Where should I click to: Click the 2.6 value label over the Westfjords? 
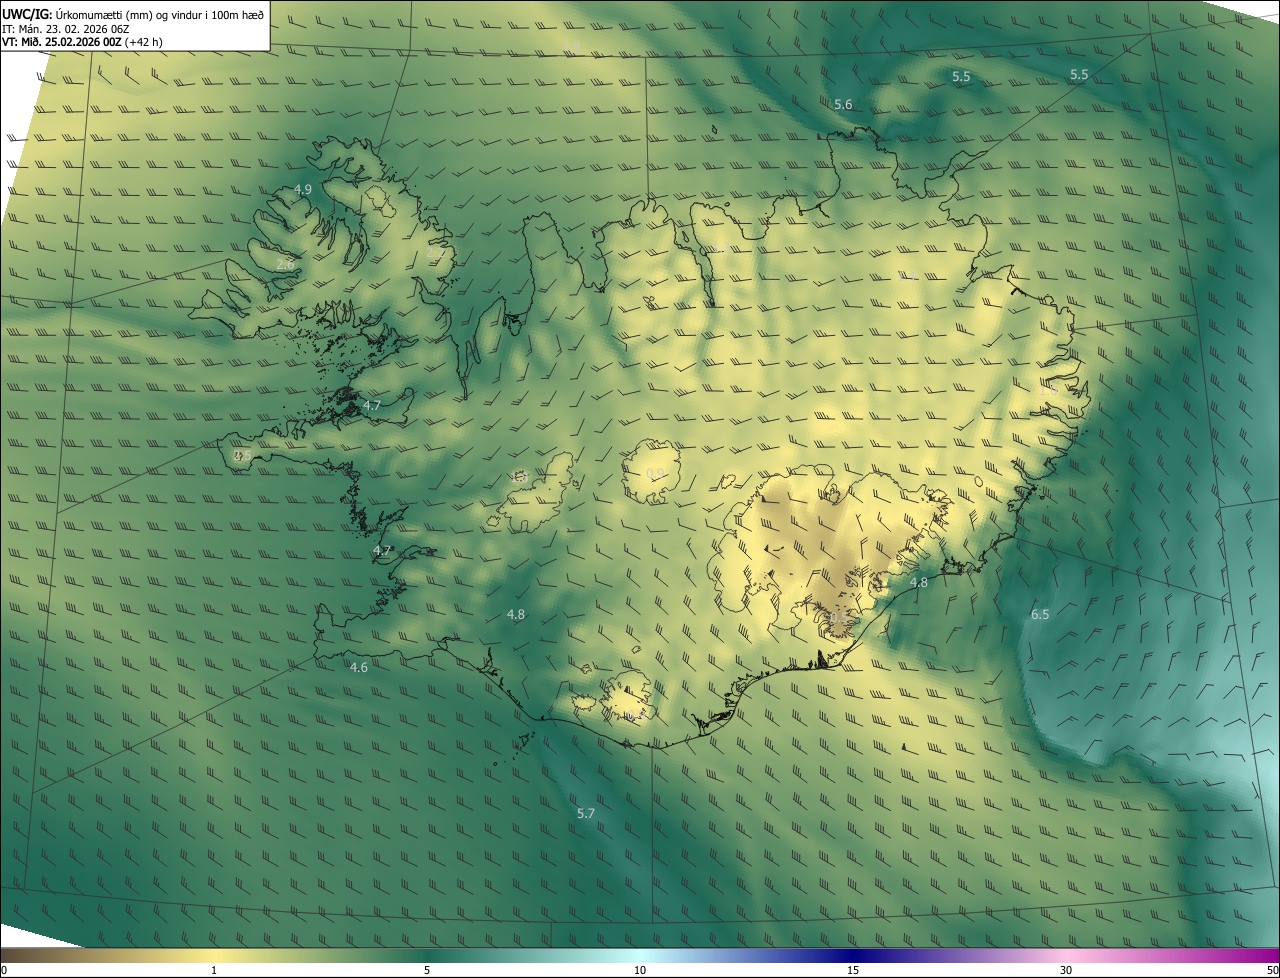[286, 265]
